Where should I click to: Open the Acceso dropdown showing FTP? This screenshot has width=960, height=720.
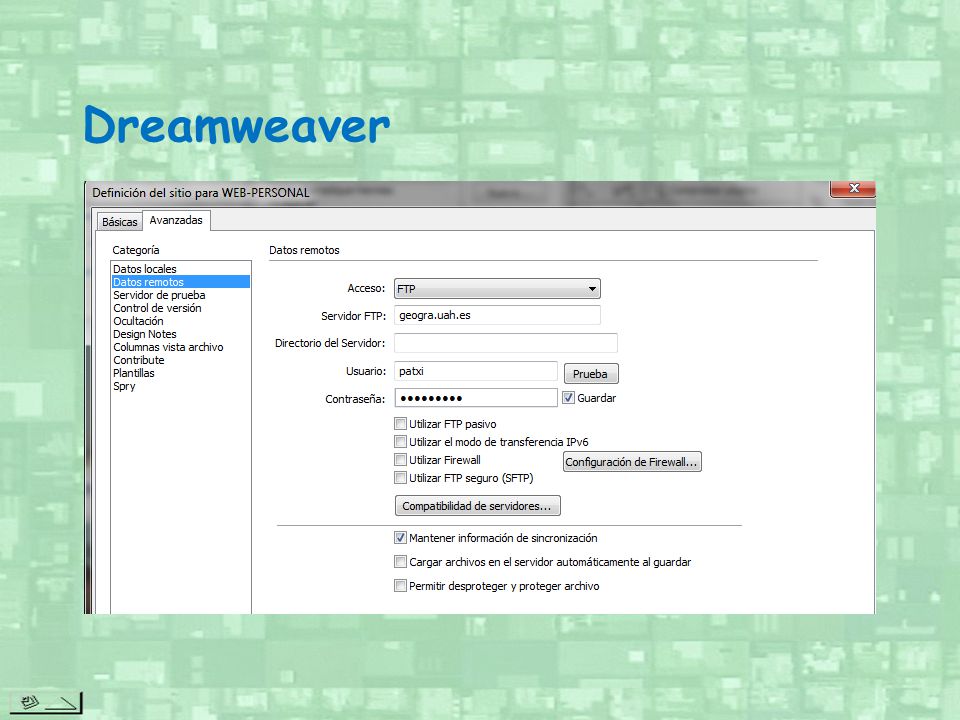coord(497,288)
